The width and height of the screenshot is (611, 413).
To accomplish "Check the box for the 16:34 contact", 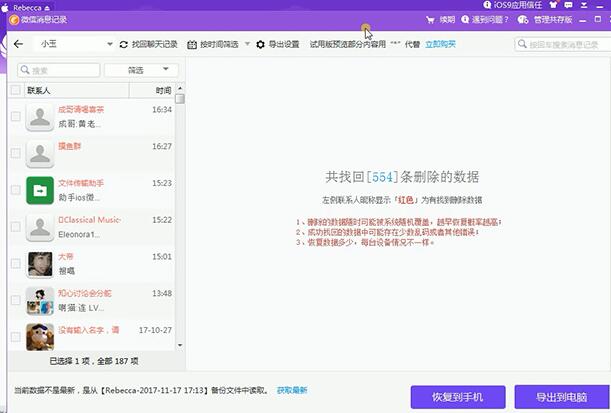I will click(15, 117).
